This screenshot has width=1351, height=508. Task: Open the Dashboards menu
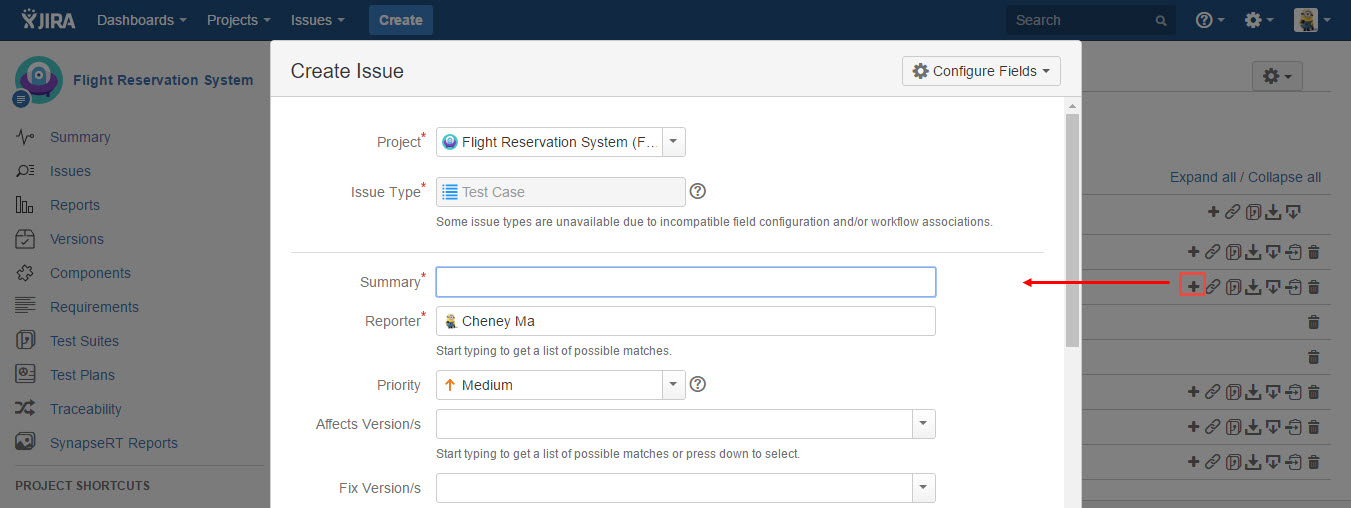tap(141, 20)
